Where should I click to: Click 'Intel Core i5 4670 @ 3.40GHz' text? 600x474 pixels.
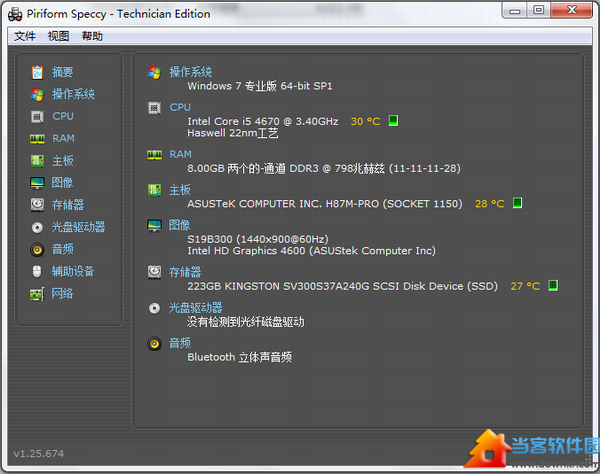pos(262,121)
